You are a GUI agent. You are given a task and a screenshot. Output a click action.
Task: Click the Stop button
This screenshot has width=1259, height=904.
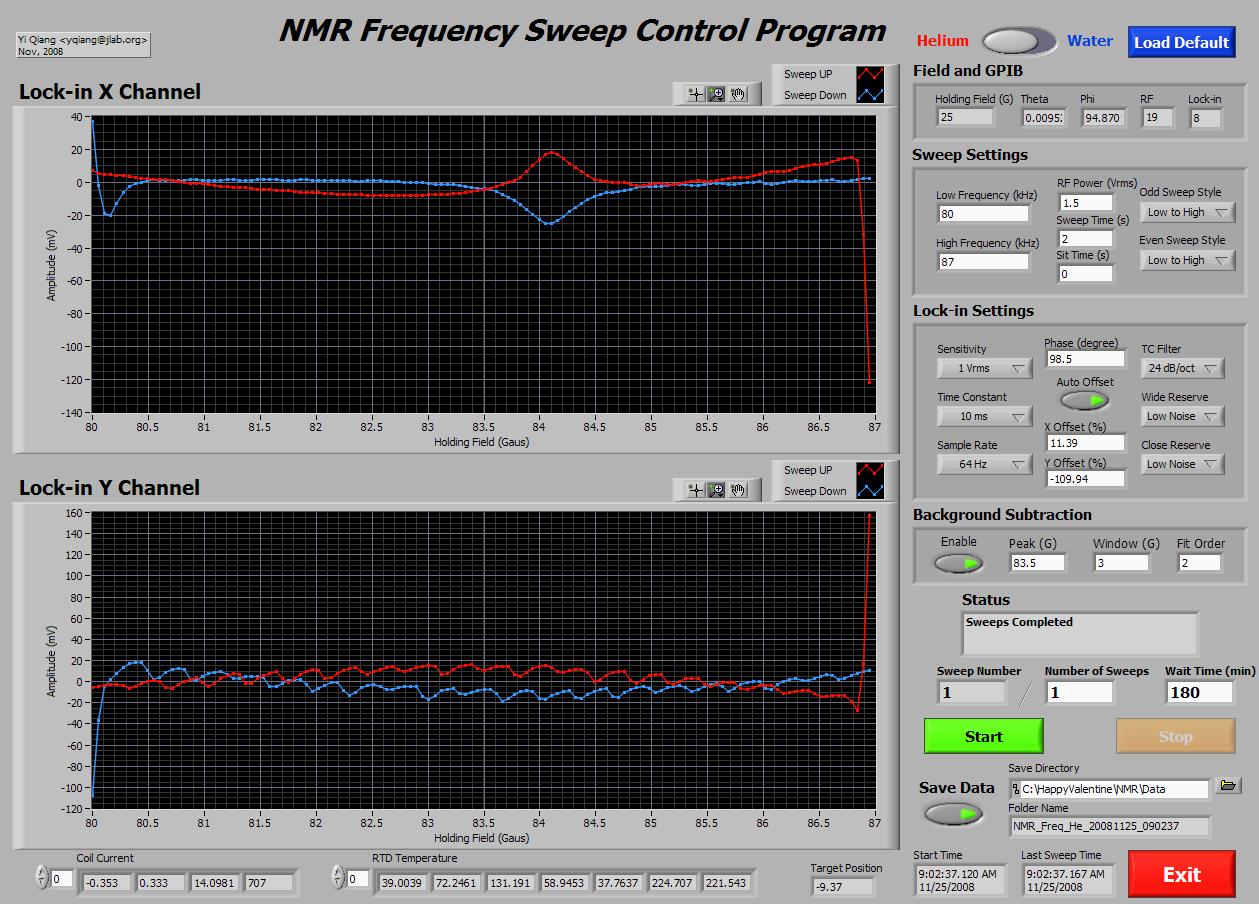point(1175,736)
